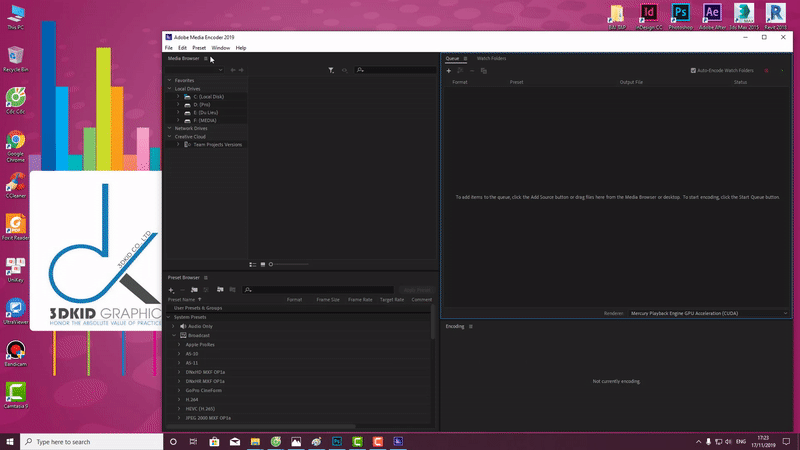
Task: Open the File menu
Action: [x=168, y=48]
